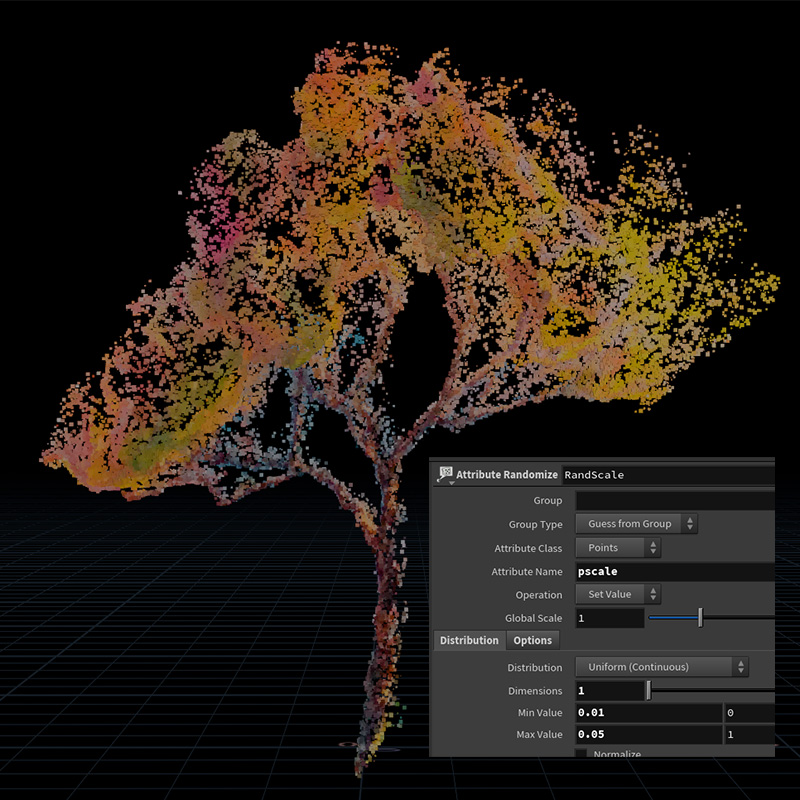Click the Attribute Randomize title label

[508, 474]
